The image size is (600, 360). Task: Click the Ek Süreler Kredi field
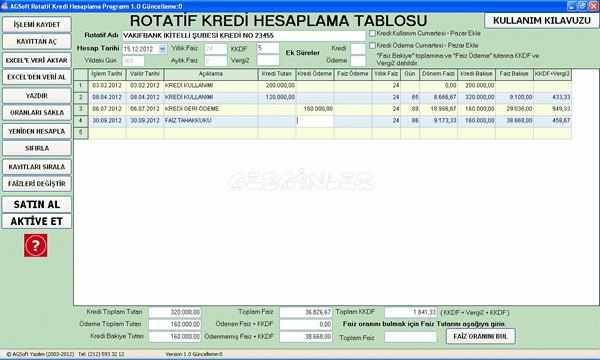358,49
